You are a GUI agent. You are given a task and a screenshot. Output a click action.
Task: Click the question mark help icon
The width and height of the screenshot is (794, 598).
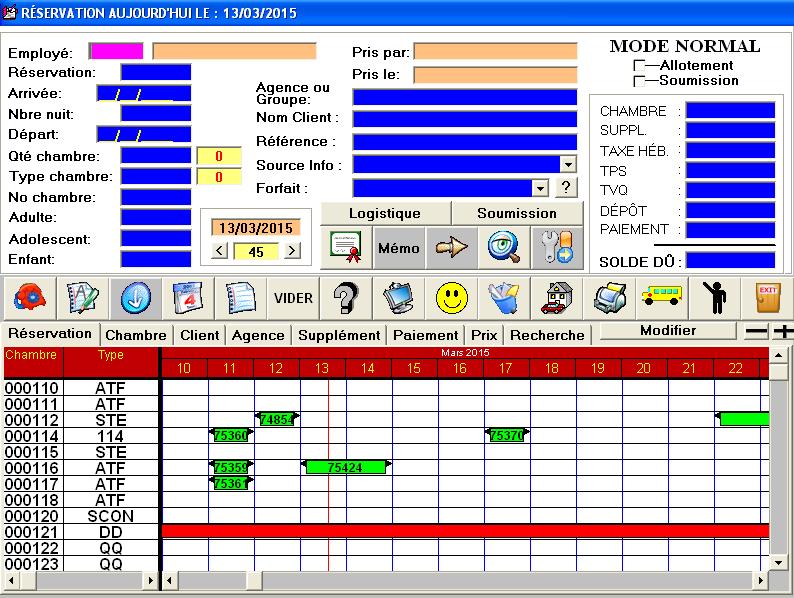[x=346, y=298]
